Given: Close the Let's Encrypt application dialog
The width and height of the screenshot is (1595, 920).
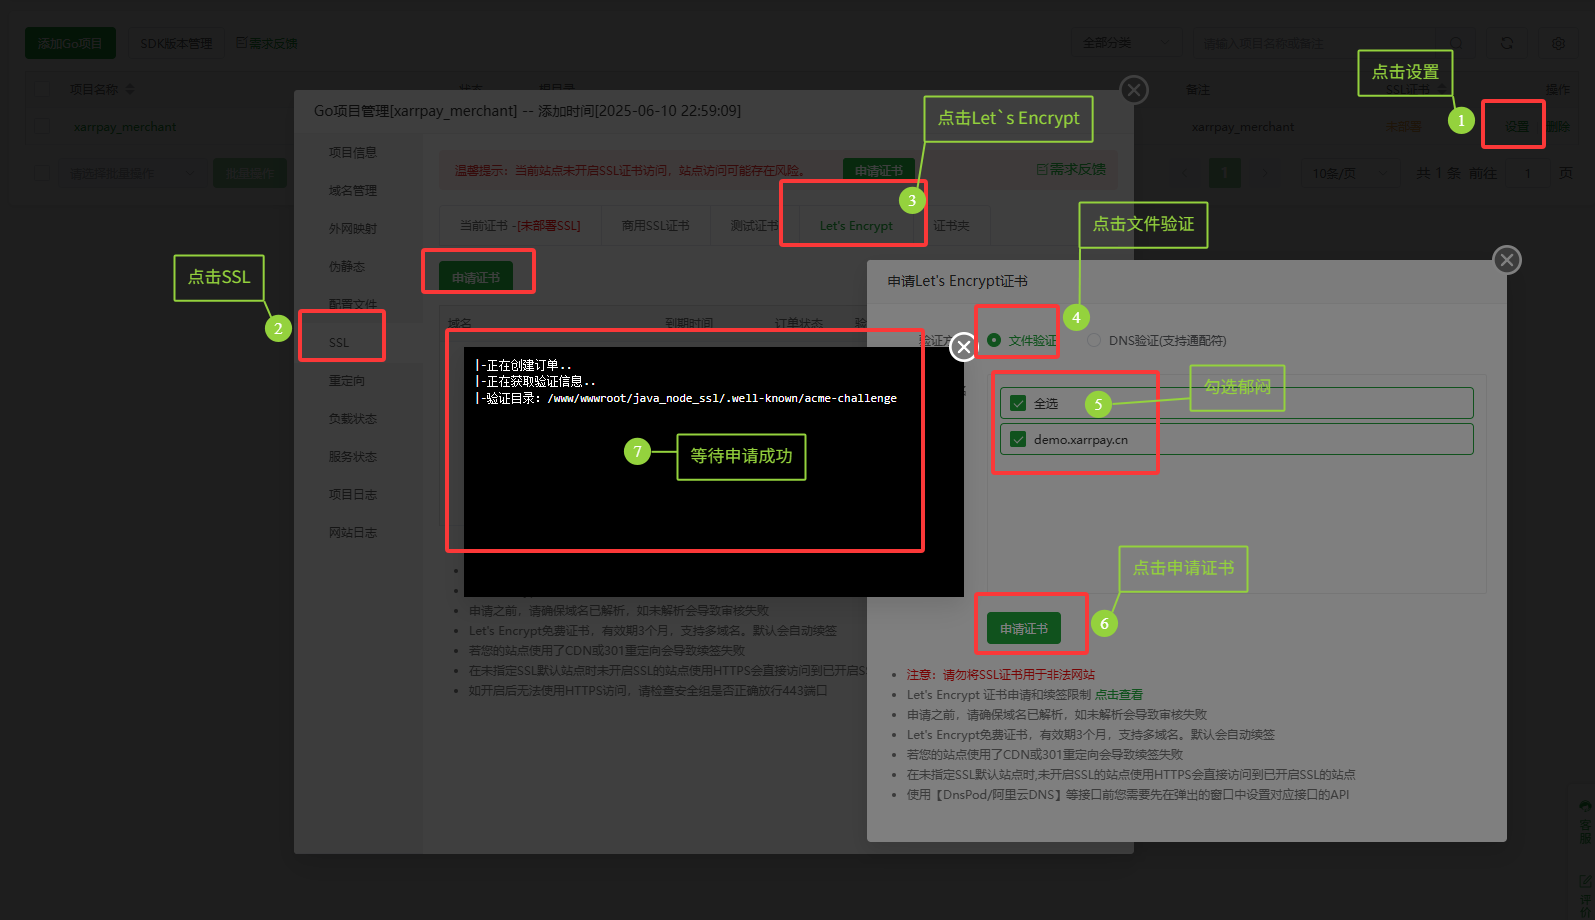Looking at the screenshot, I should point(1506,260).
